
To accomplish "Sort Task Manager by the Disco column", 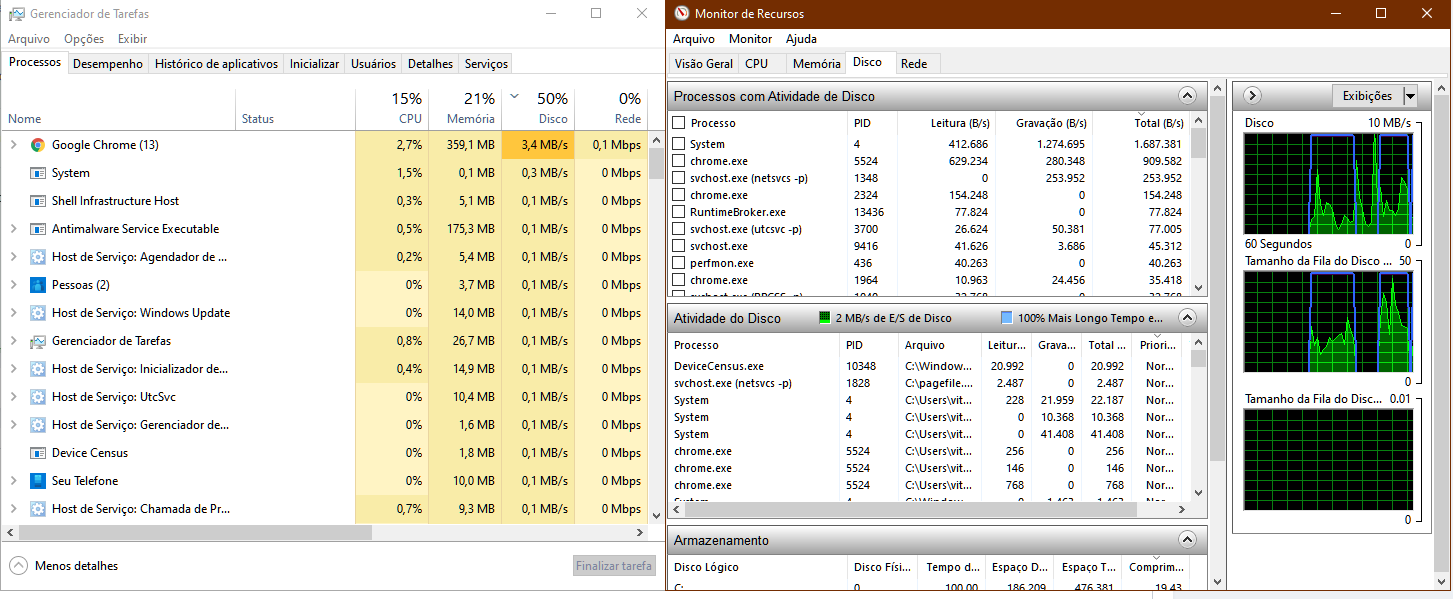I will [538, 108].
